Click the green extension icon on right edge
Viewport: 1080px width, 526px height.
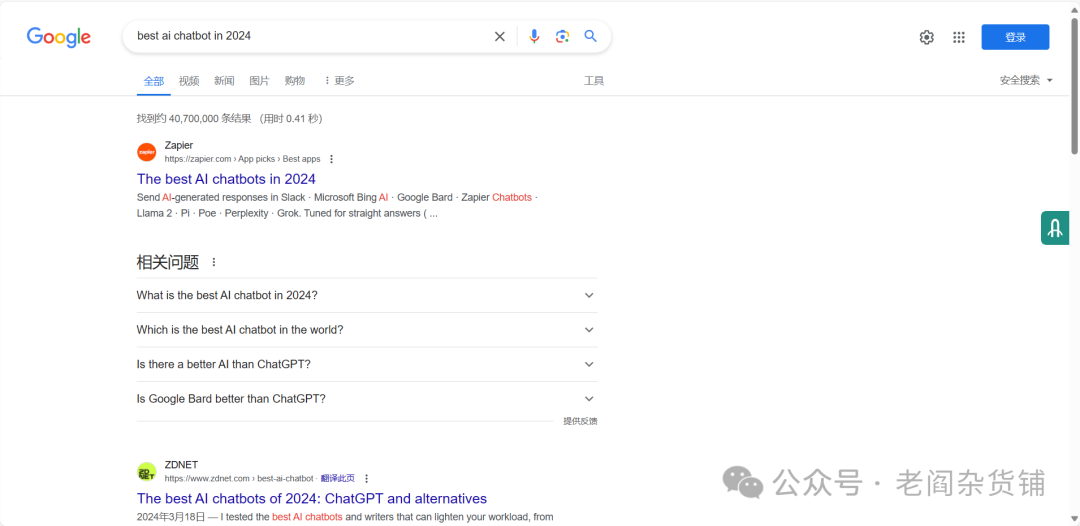1055,228
